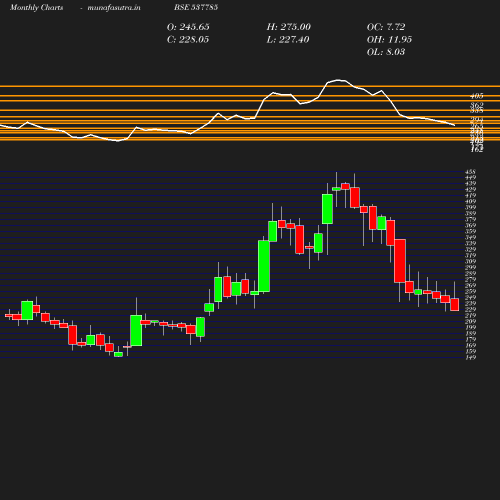Click the large red candlestick falling from 349 to 279
This screenshot has height=500, width=500.
[400, 261]
